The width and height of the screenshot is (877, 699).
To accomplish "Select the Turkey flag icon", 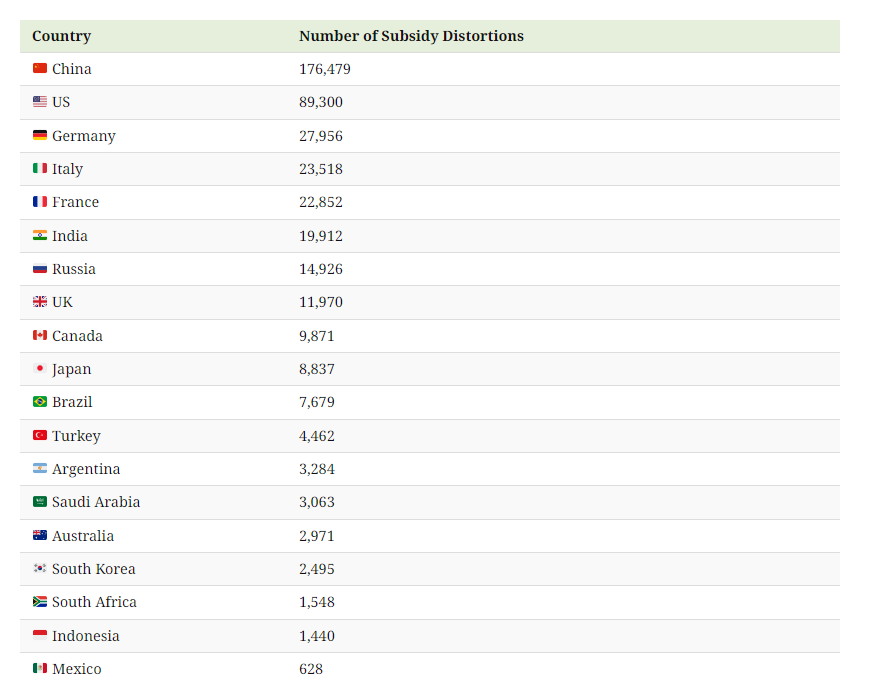I will [x=40, y=435].
